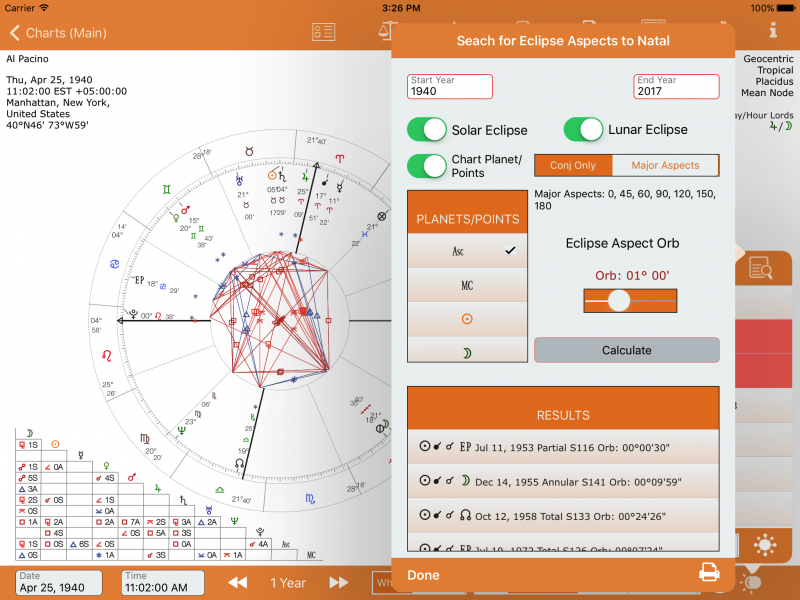Tap Done to close the eclipse search dialog
The height and width of the screenshot is (600, 800).
[424, 574]
